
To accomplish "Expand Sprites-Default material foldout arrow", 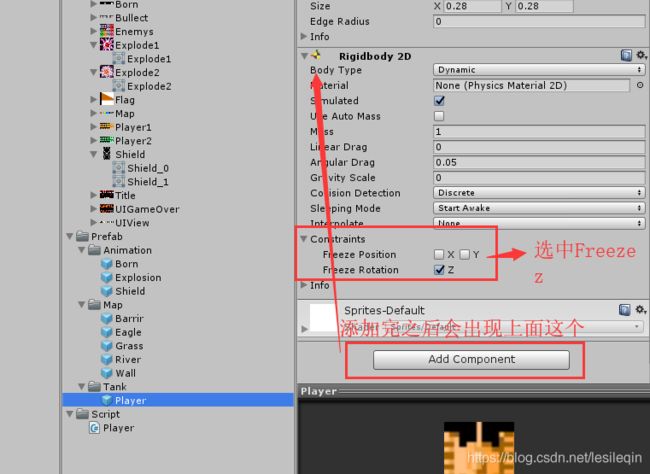I will click(x=305, y=329).
